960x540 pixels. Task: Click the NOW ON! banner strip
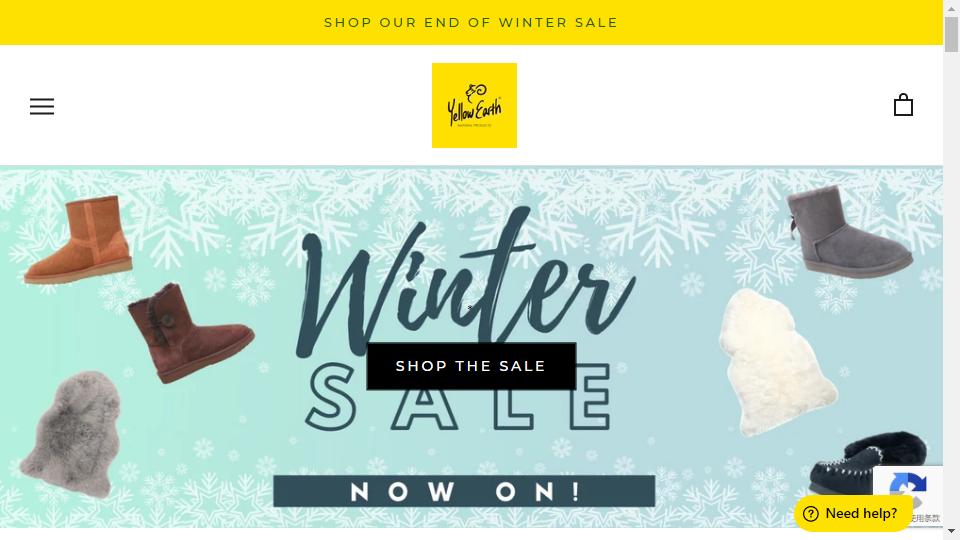coord(464,491)
